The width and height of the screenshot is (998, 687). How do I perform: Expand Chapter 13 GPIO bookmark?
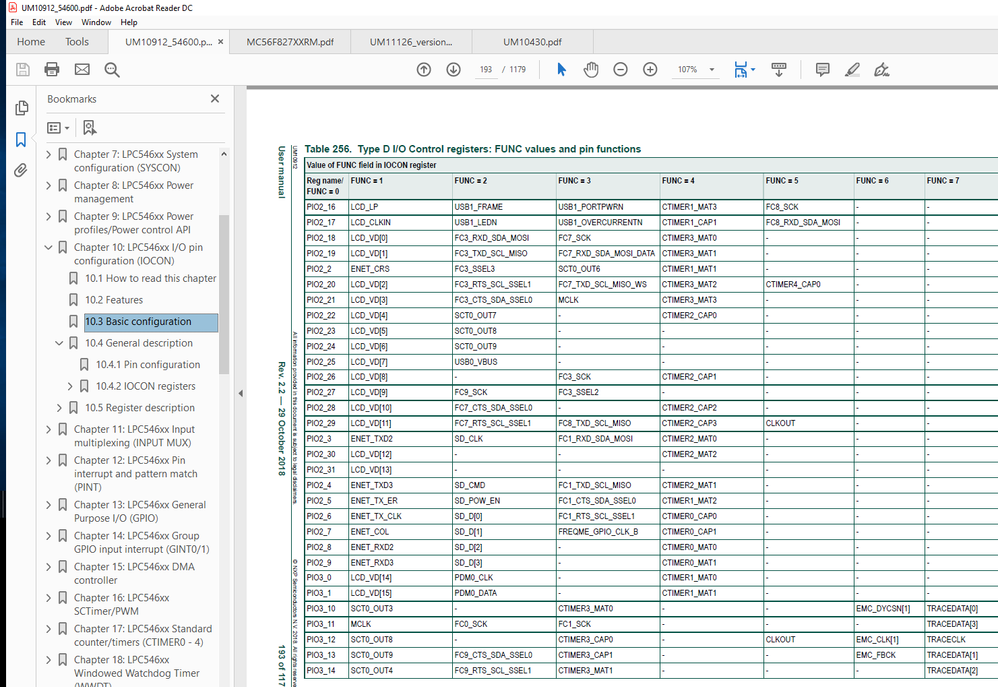click(48, 505)
